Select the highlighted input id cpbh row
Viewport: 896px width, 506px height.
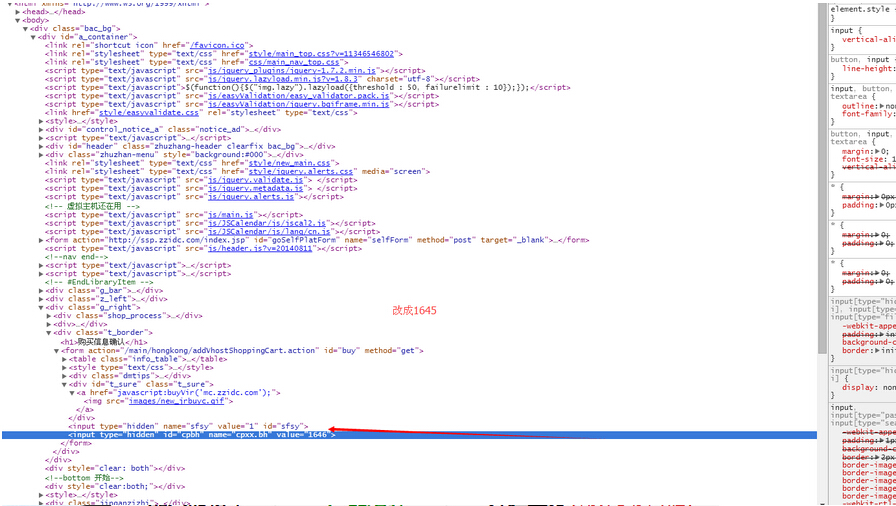point(409,435)
